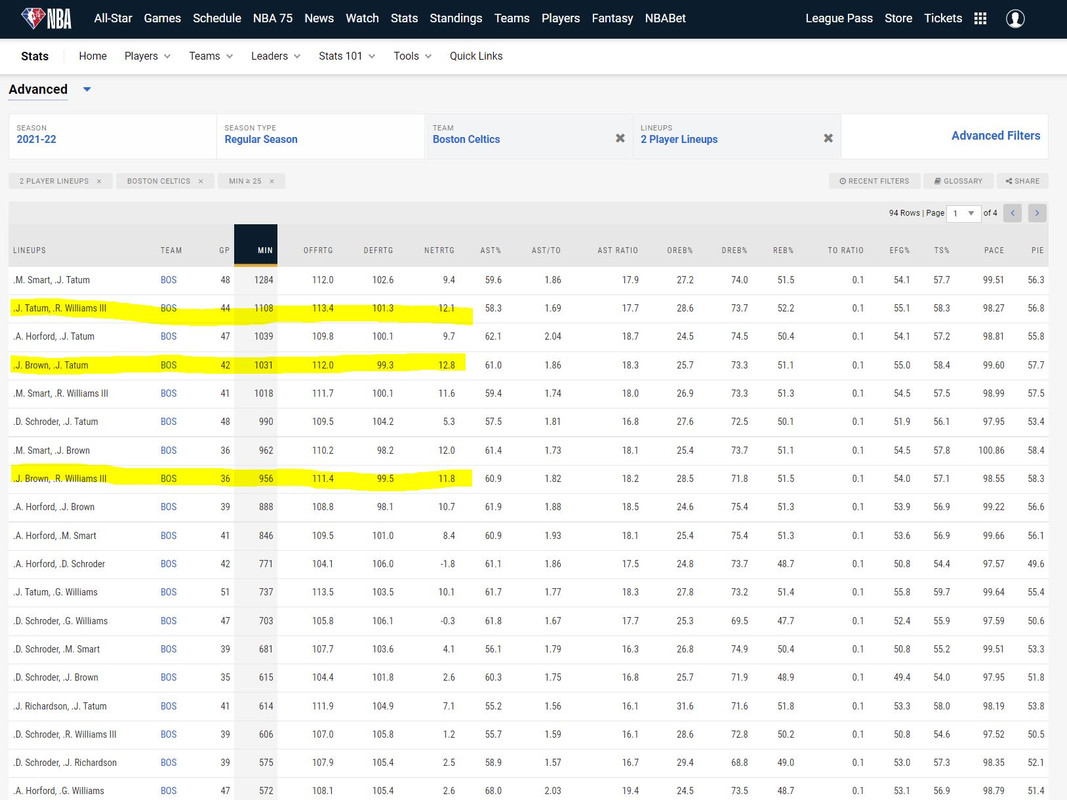The image size is (1067, 800).
Task: Click BOS link in M. Smart, J. Tatum row
Action: tap(169, 280)
